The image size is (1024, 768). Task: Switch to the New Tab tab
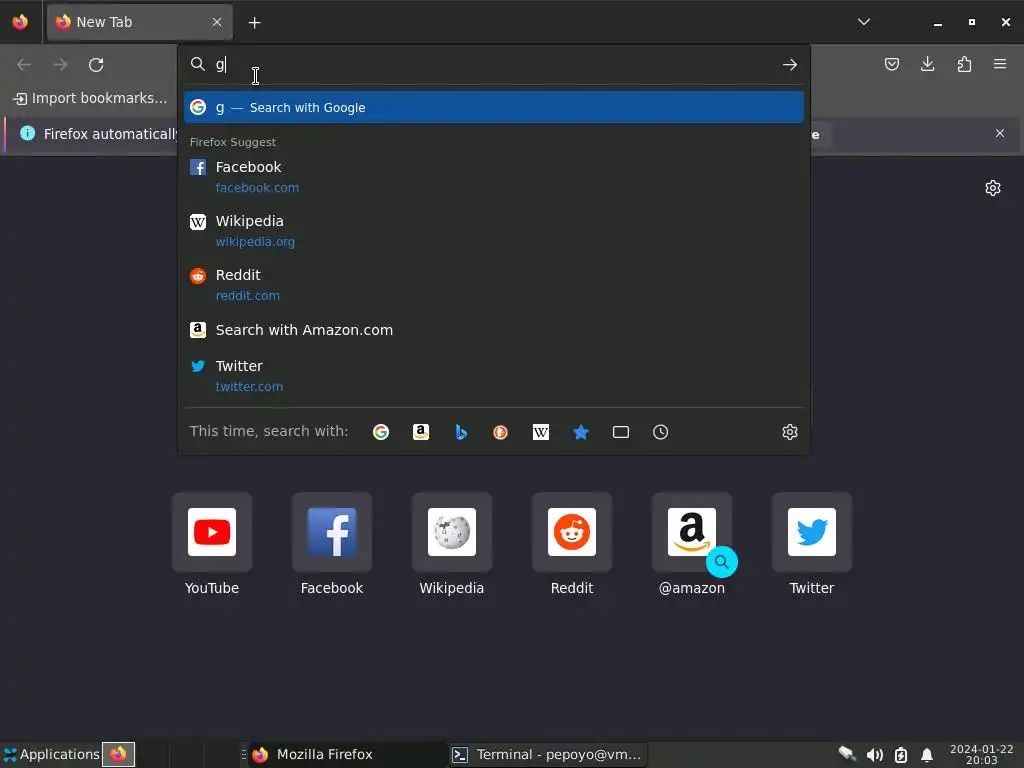point(140,22)
